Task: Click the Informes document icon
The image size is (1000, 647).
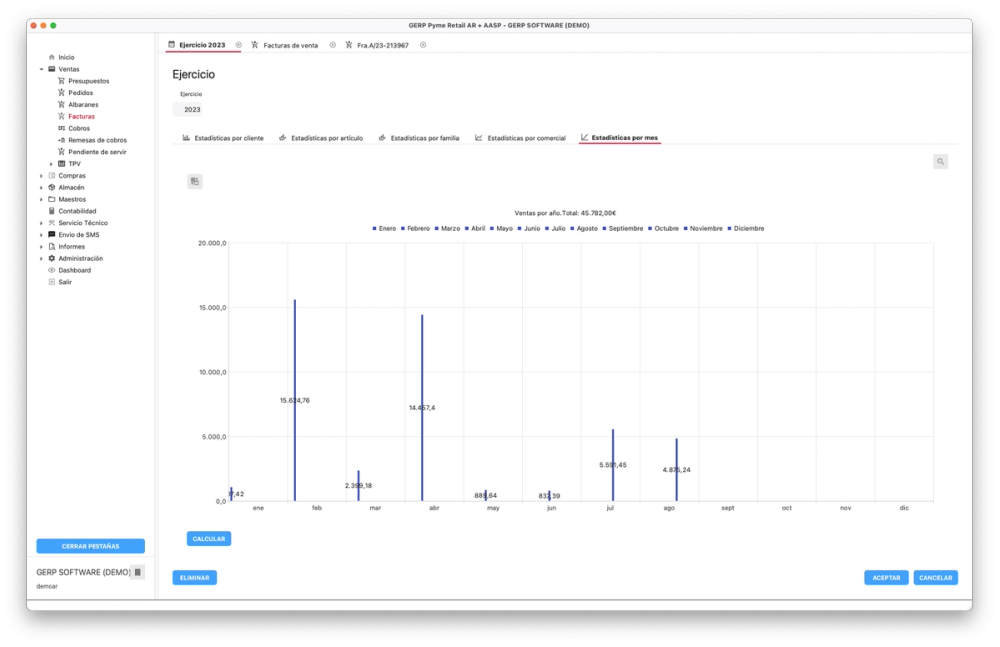Action: 52,247
